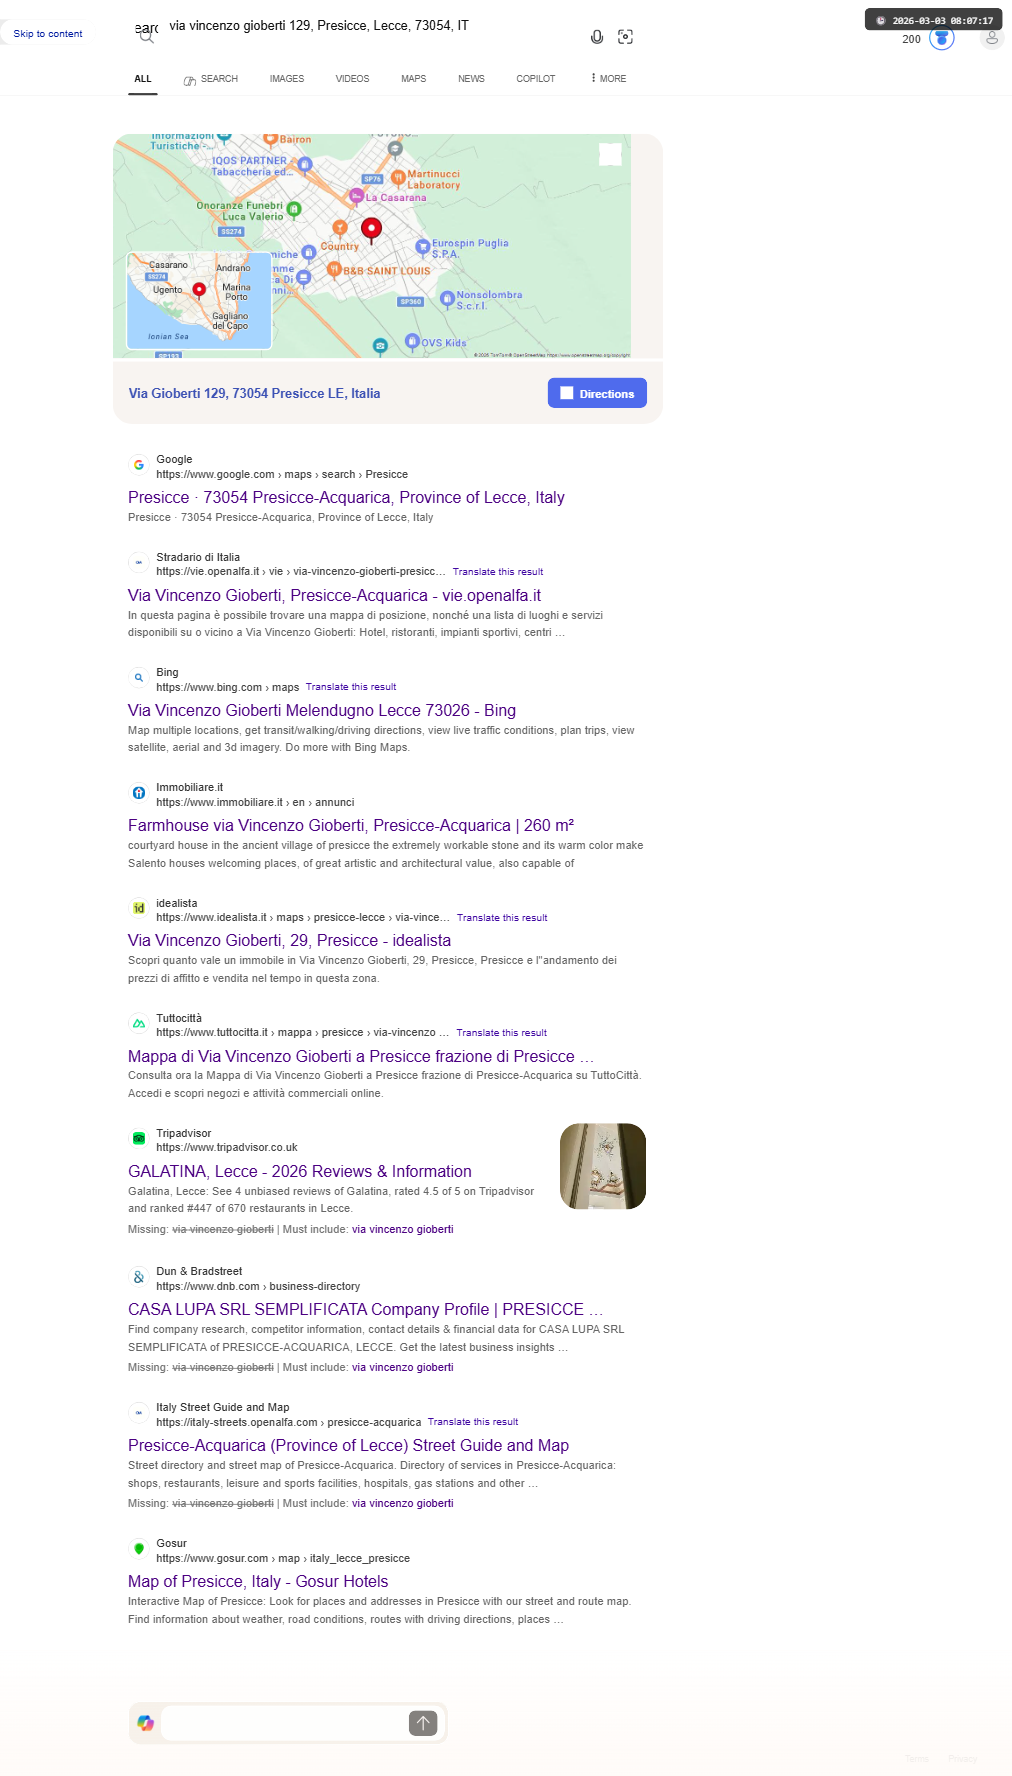Click the idealista favicon
1012x1776 pixels.
tap(139, 908)
